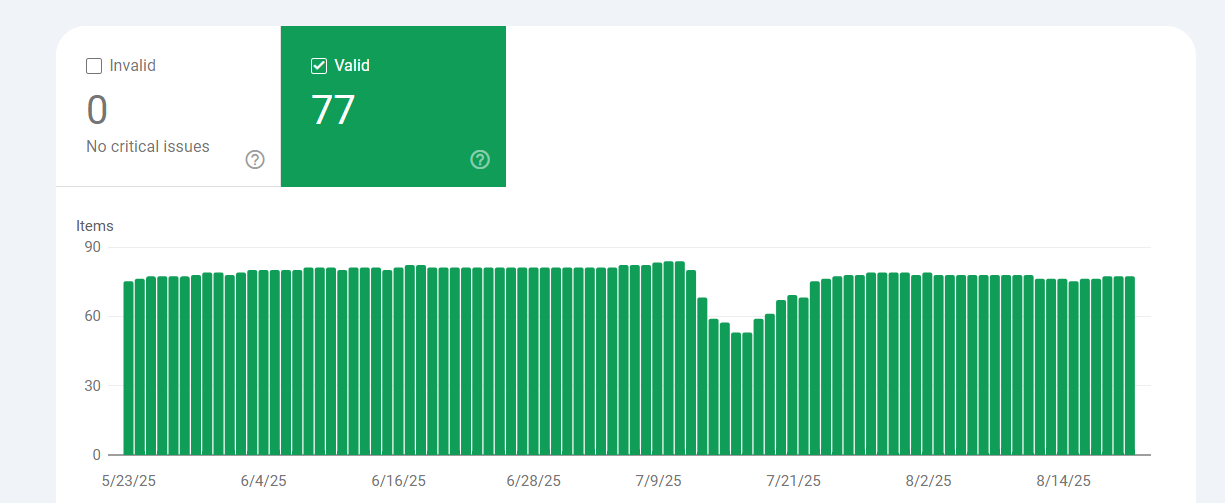This screenshot has width=1225, height=503.
Task: Click the bar above 6/4/25 label
Action: click(x=264, y=362)
